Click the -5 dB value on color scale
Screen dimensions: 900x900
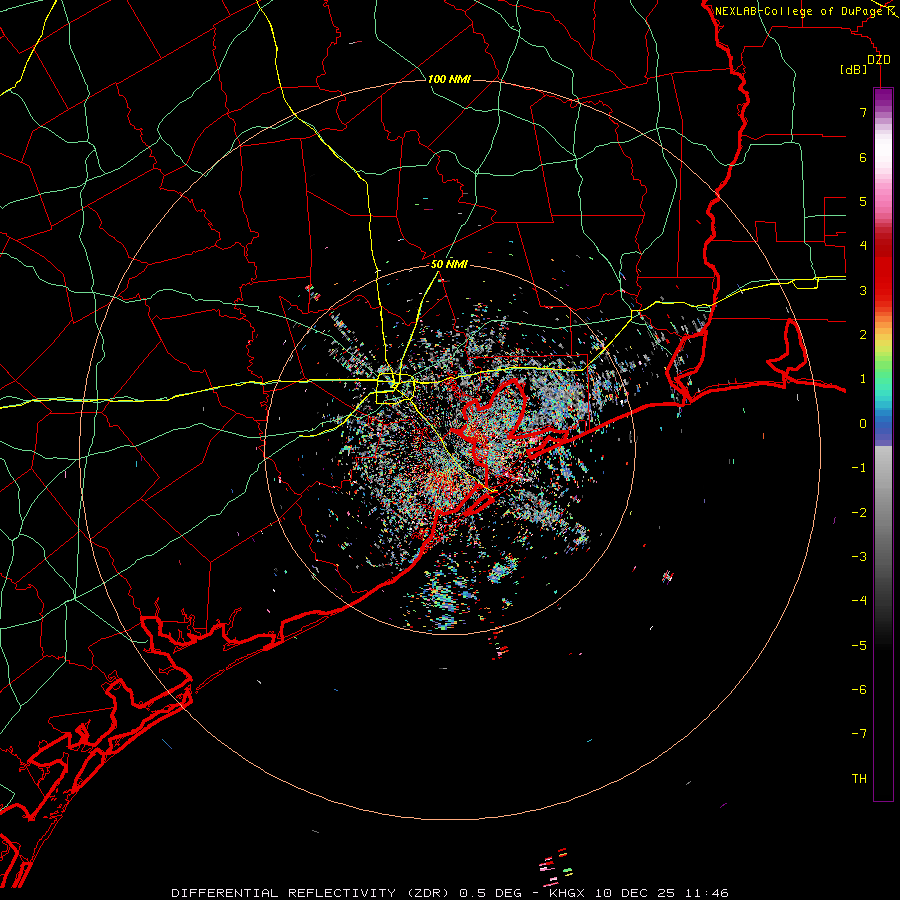[x=859, y=646]
